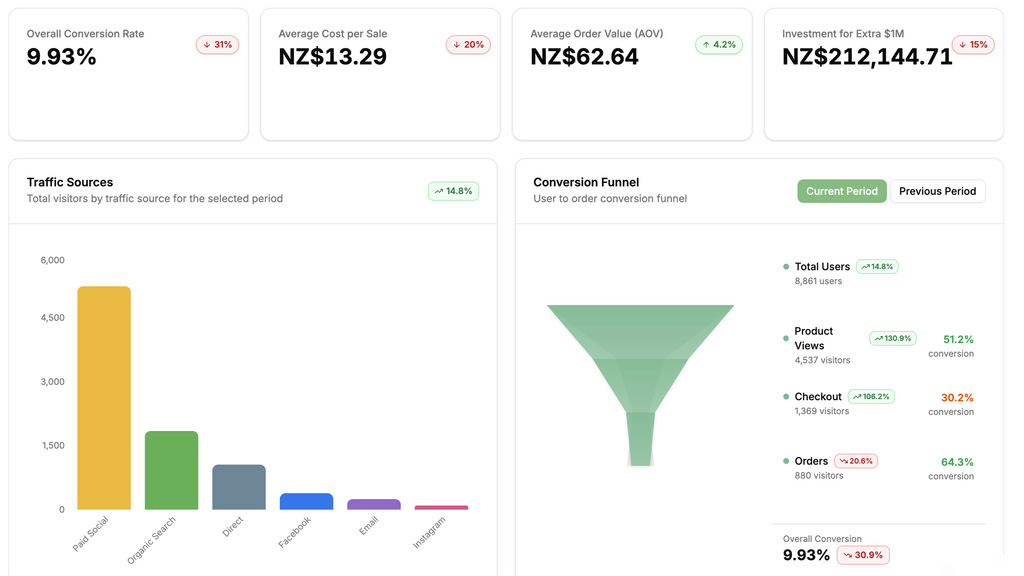Click the 130.9% trend badge beside Product Views

pos(892,339)
